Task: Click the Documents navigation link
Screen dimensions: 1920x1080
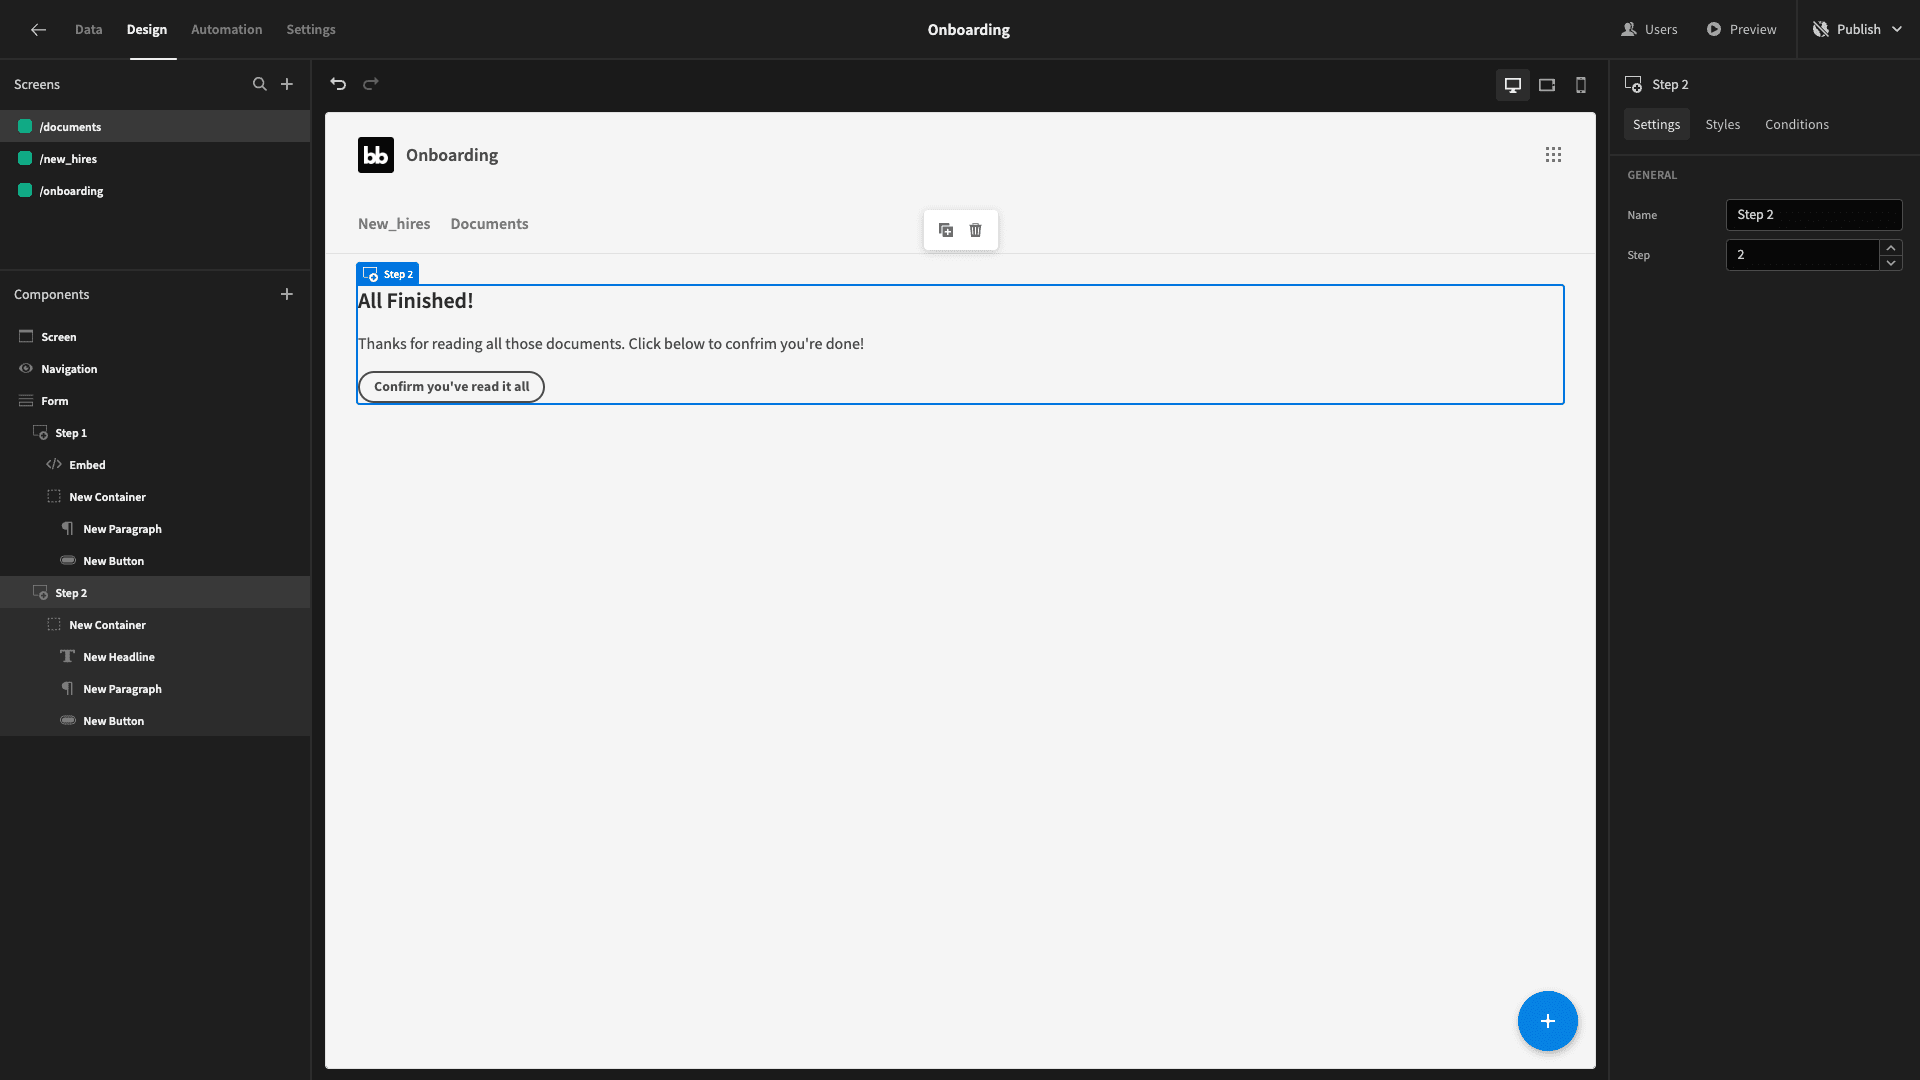Action: click(490, 224)
